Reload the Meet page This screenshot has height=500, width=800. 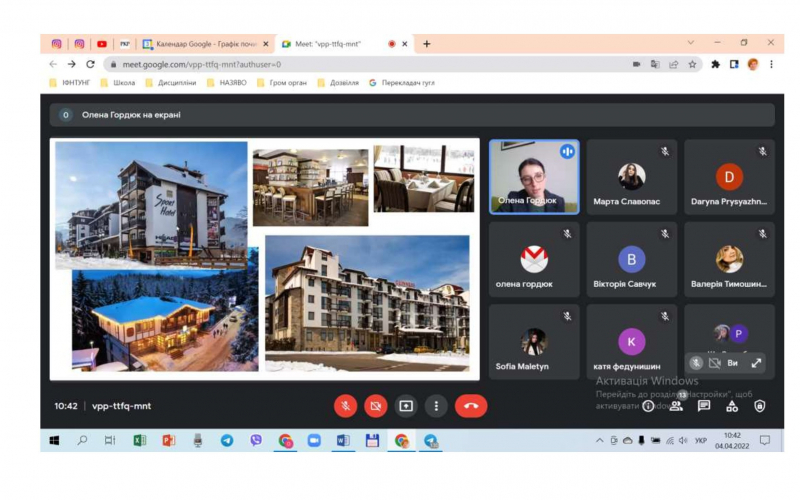pos(90,64)
